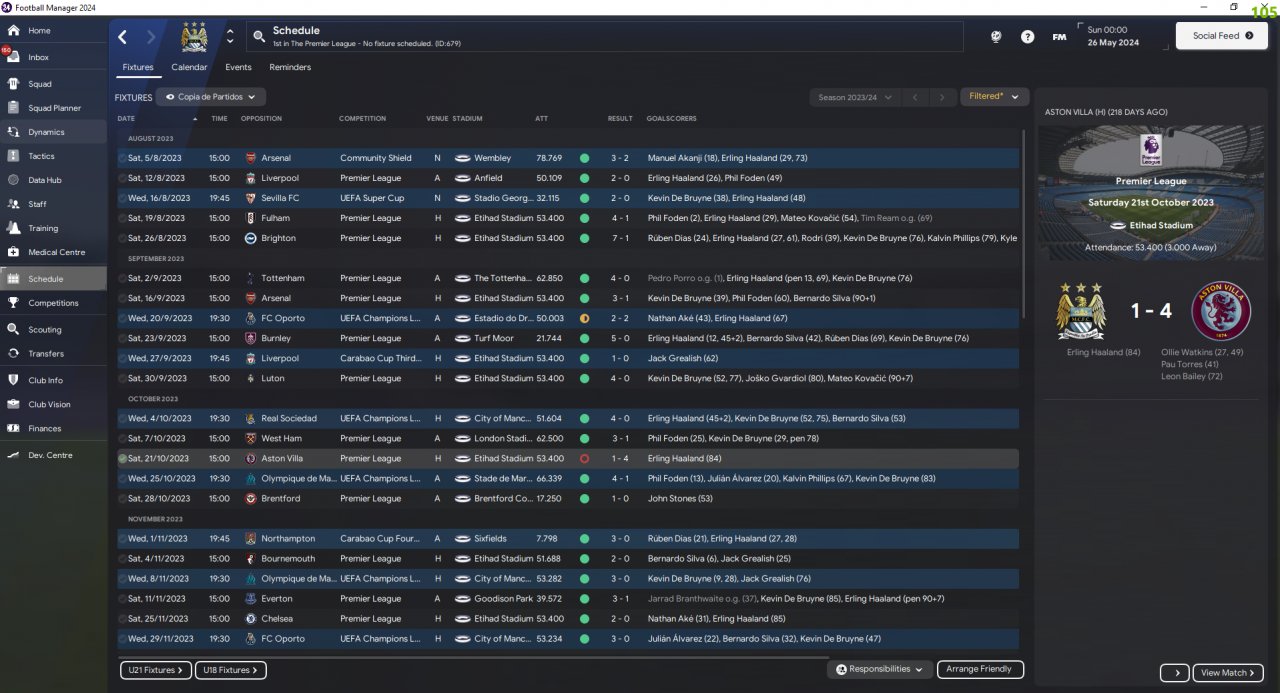The height and width of the screenshot is (693, 1280).
Task: Toggle check circle for Sat, 4/11/2023 row
Action: [122, 558]
